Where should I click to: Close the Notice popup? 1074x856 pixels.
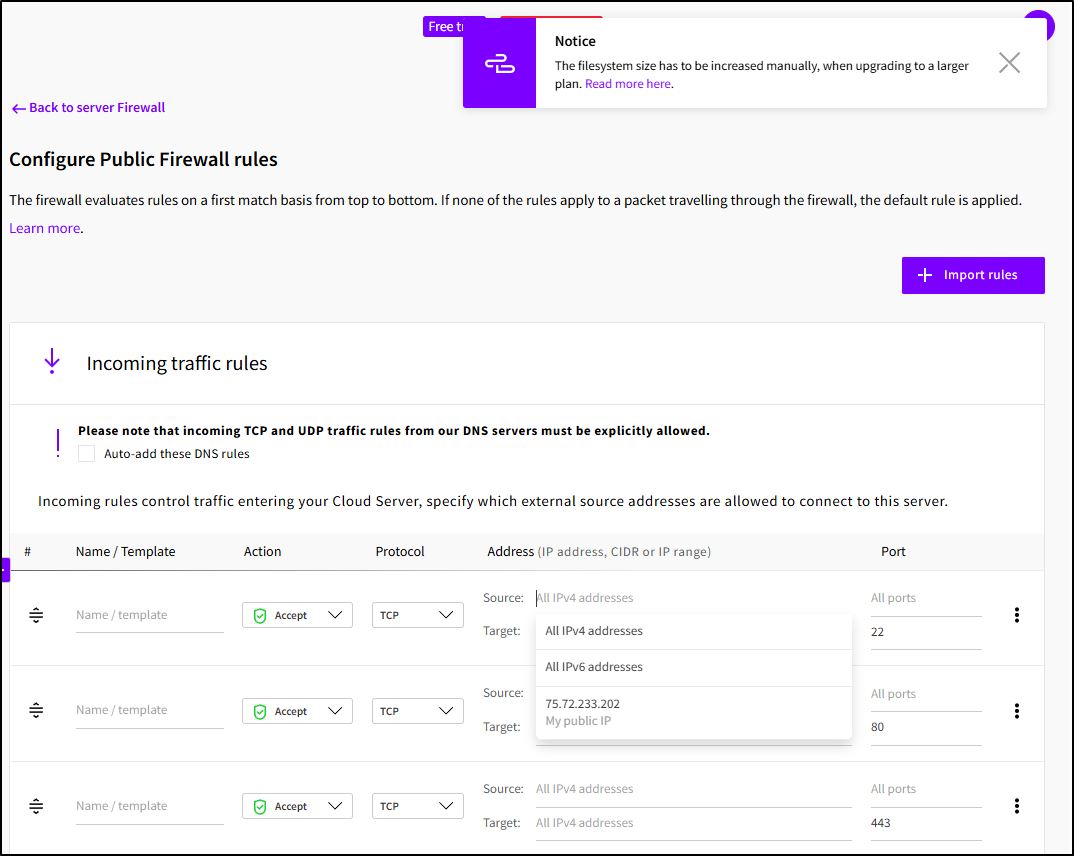coord(1009,63)
